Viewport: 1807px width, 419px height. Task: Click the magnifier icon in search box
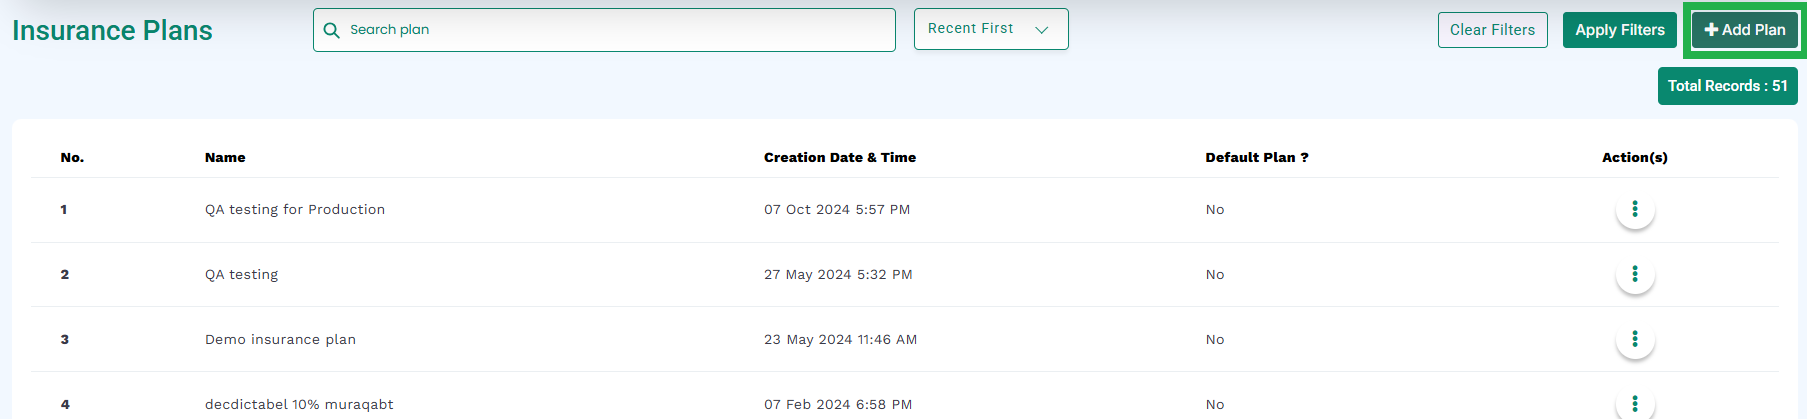332,30
